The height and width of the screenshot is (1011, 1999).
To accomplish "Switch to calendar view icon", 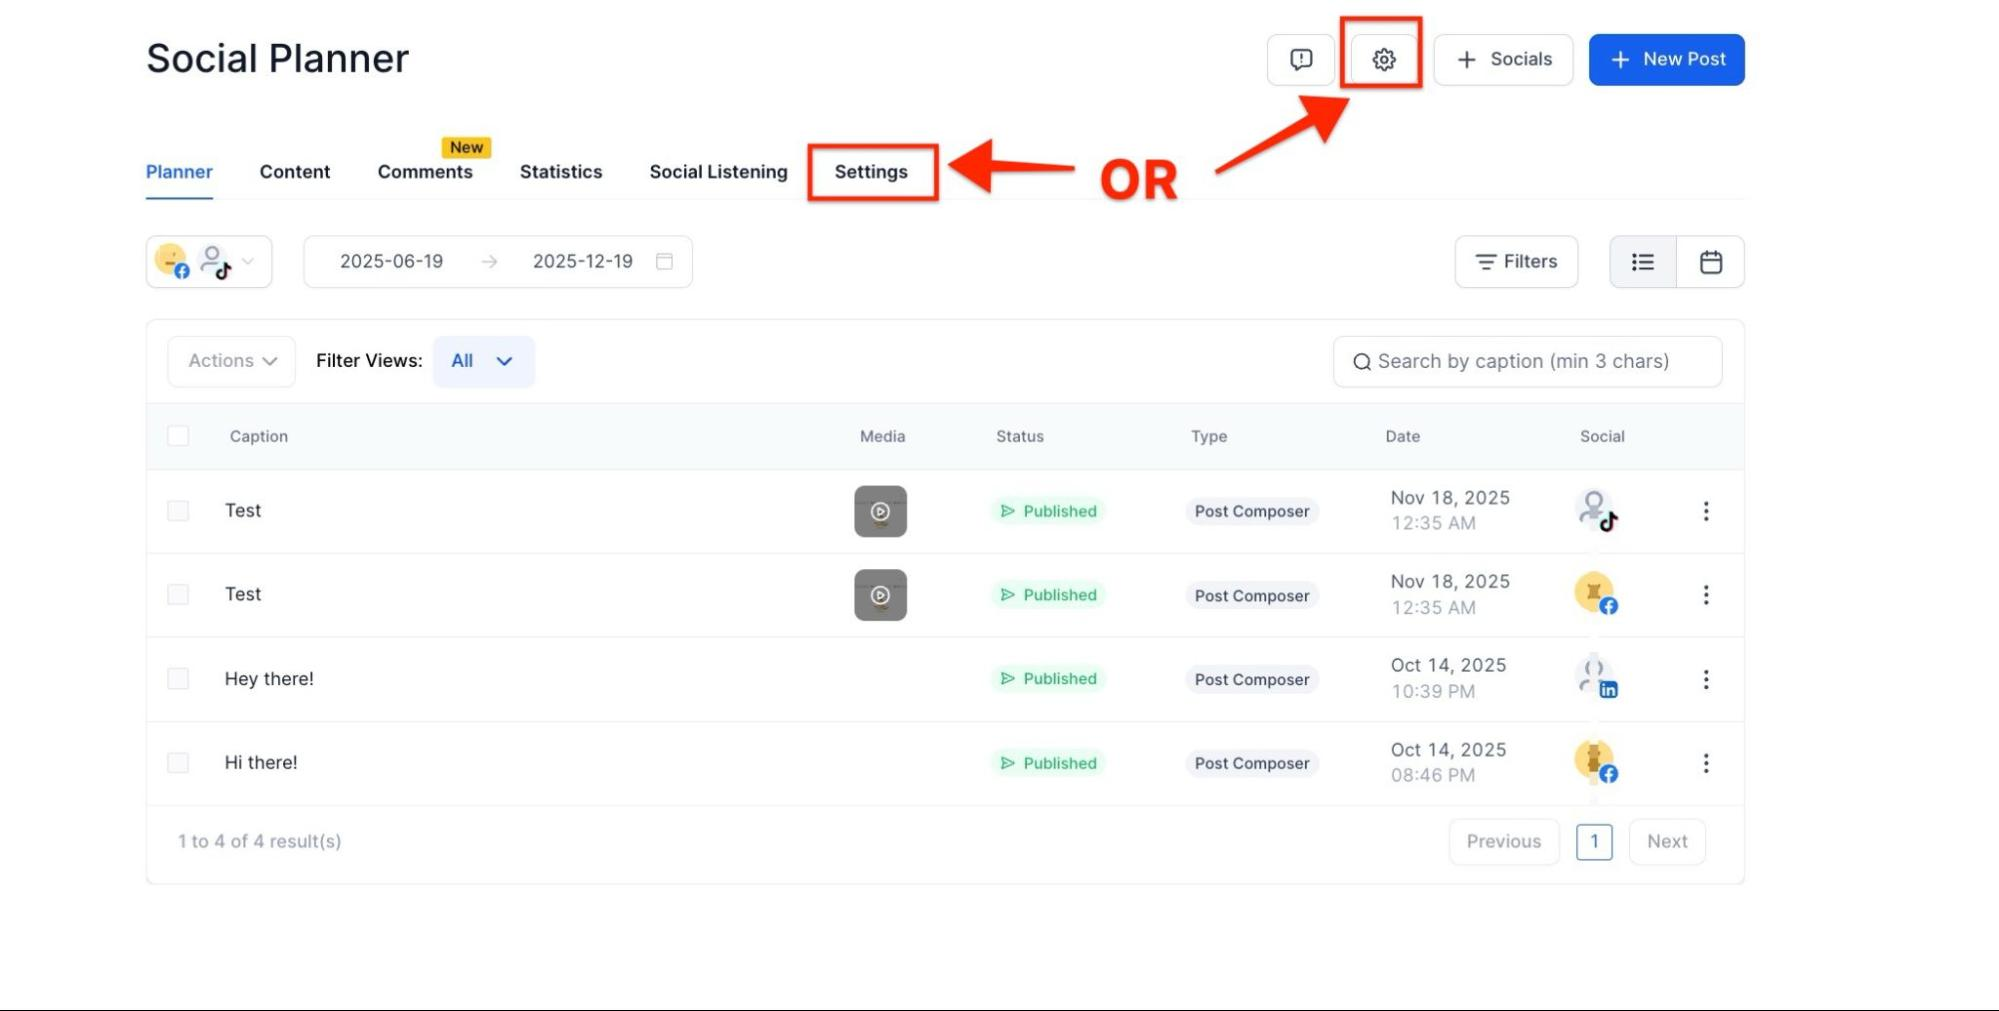I will tap(1711, 262).
